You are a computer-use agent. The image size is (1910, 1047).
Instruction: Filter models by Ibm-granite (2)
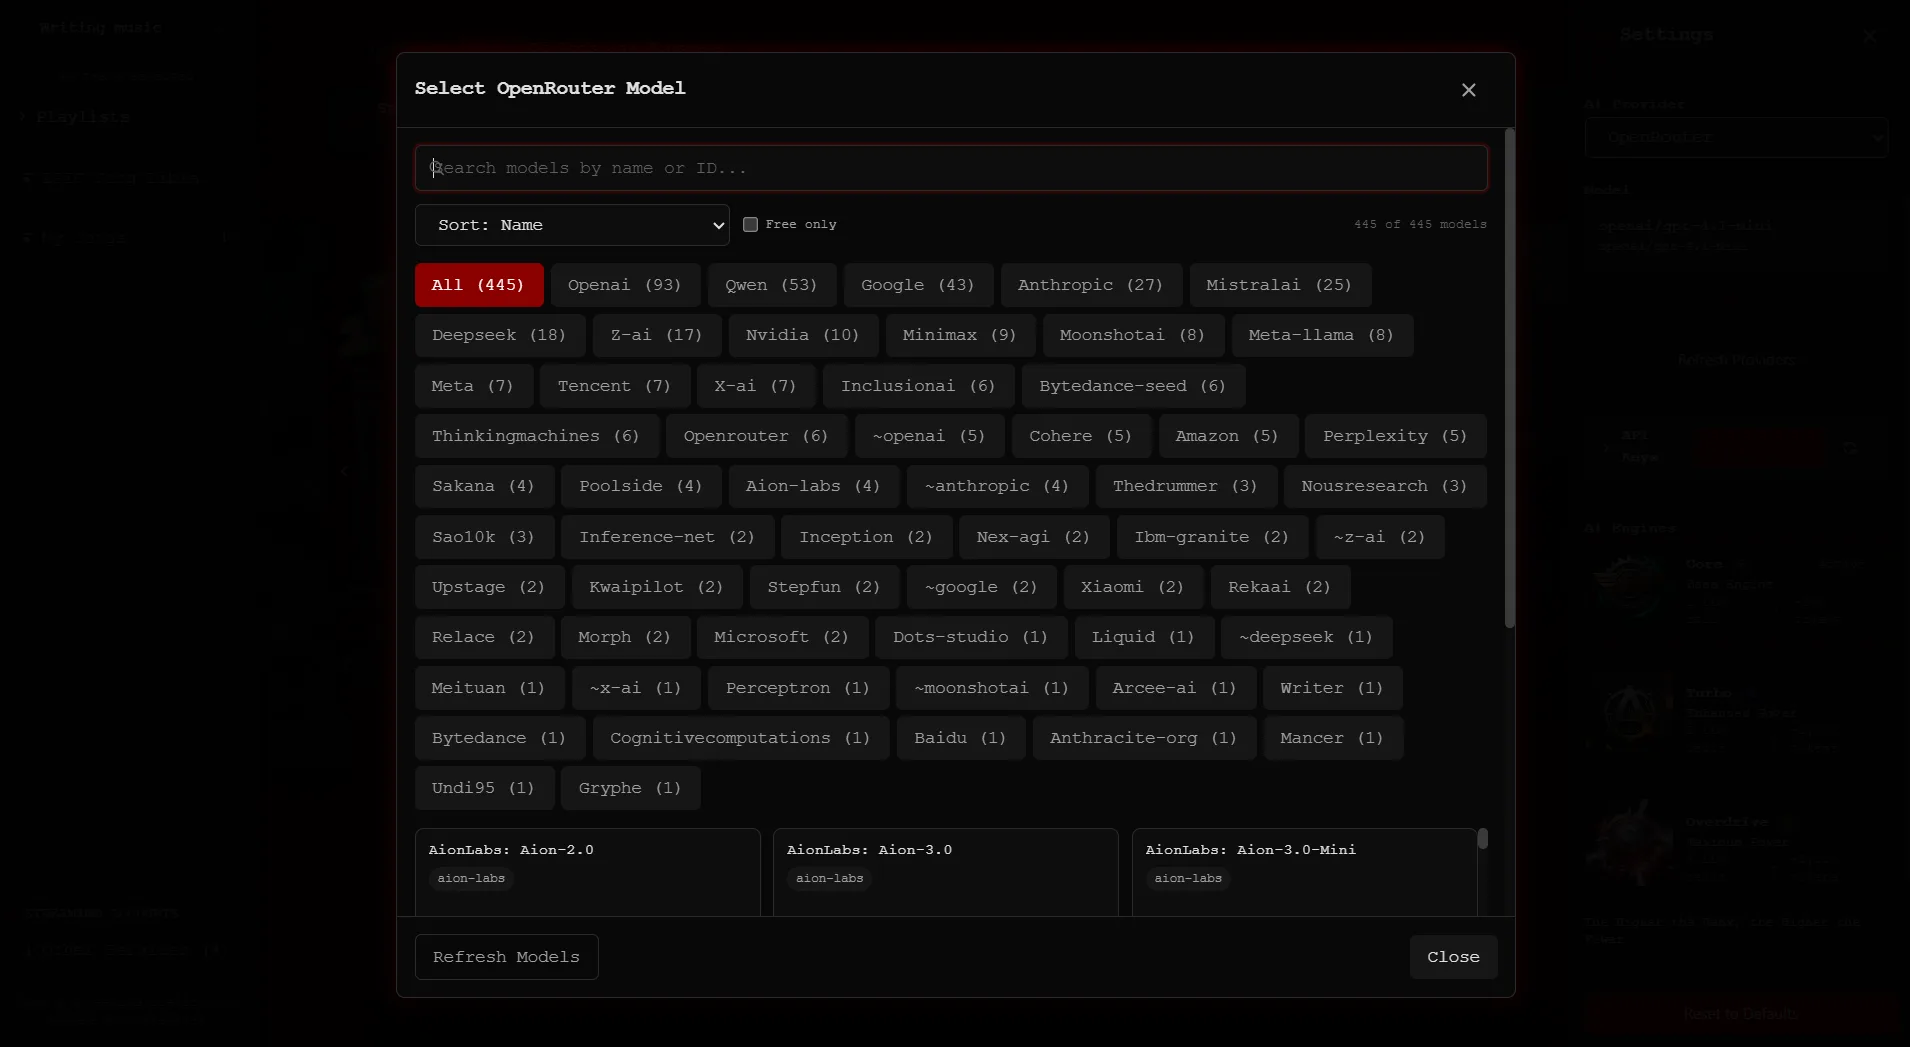pyautogui.click(x=1213, y=537)
